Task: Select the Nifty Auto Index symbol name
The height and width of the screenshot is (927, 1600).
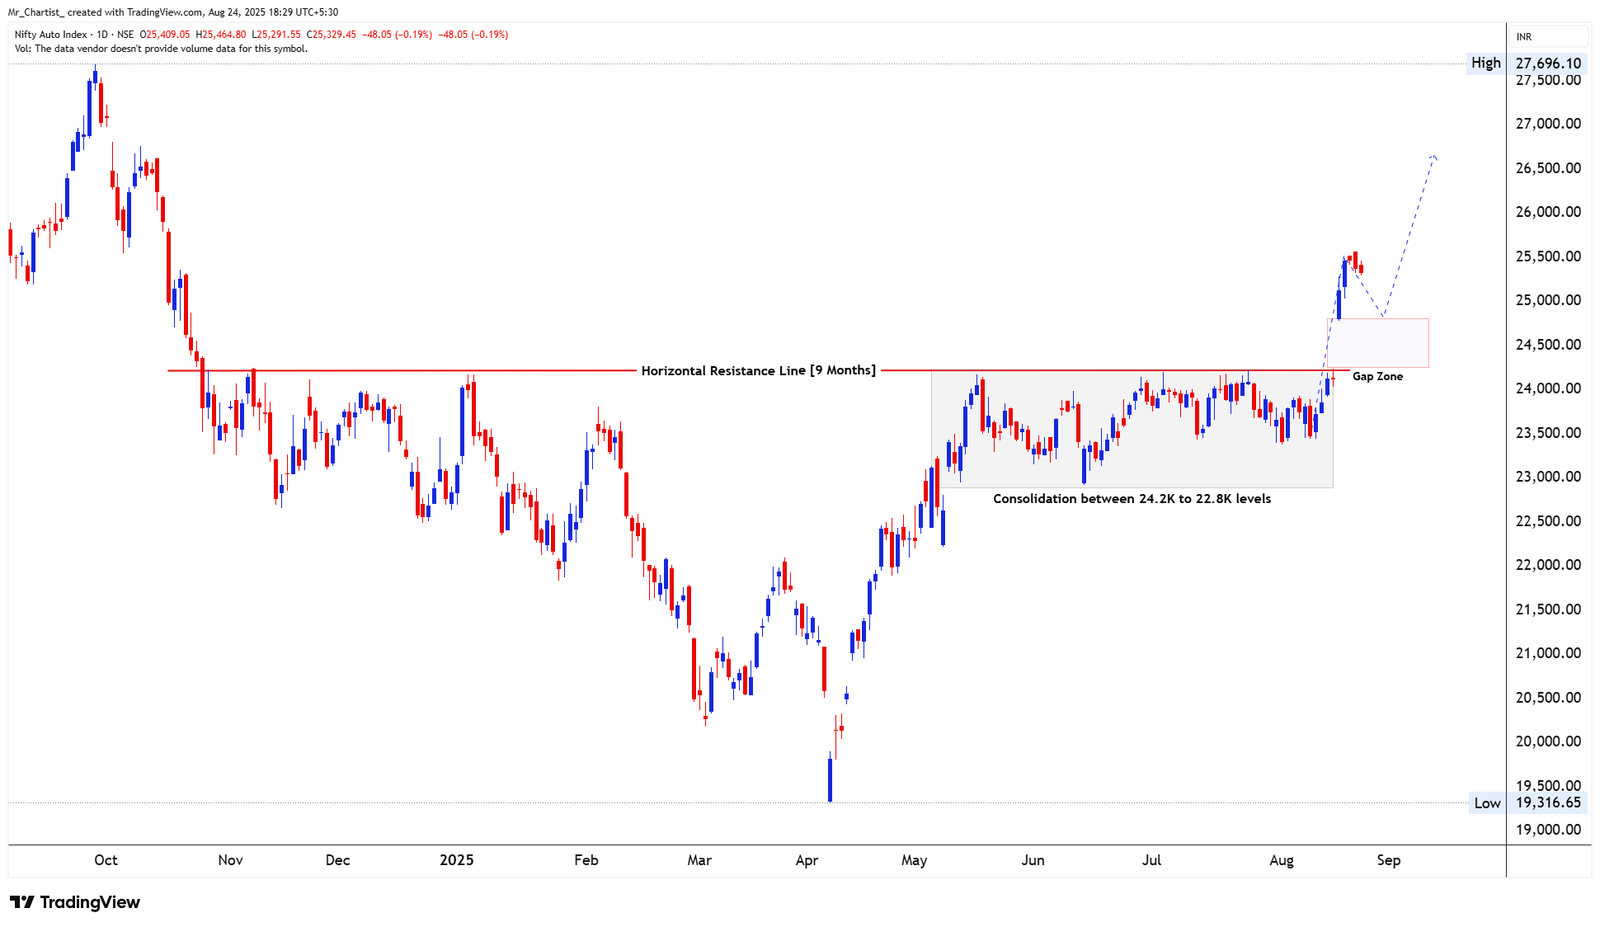Action: [x=50, y=33]
